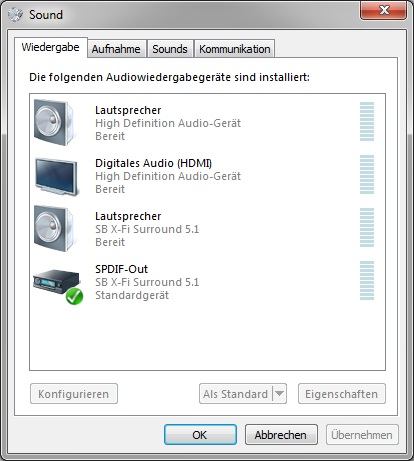Image resolution: width=414 pixels, height=461 pixels.
Task: Click the green default-device checkmark badge
Action: pyautogui.click(x=74, y=296)
